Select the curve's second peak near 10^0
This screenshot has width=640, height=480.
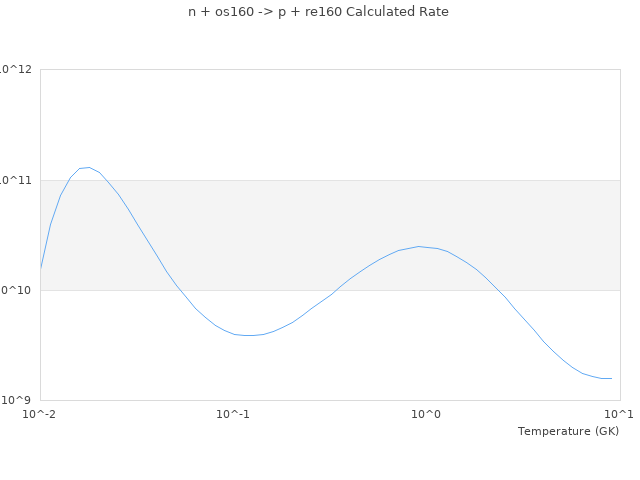click(x=419, y=246)
